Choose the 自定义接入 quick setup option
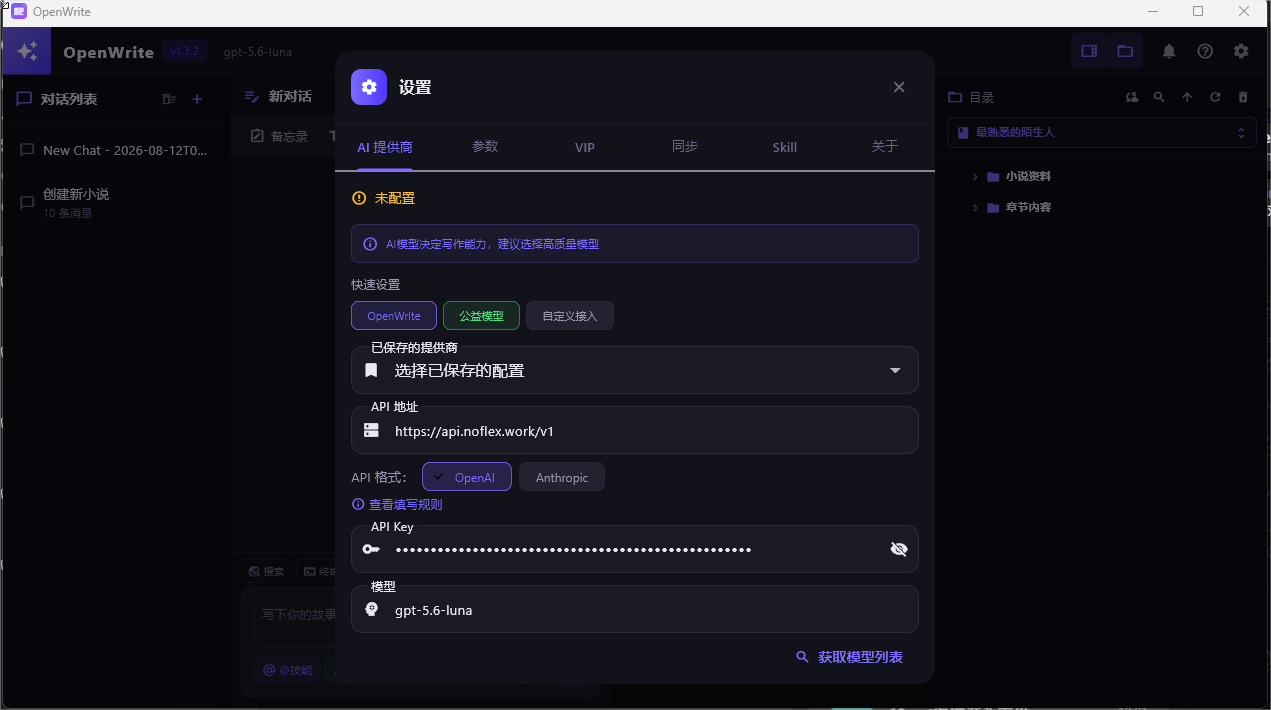 tap(570, 316)
